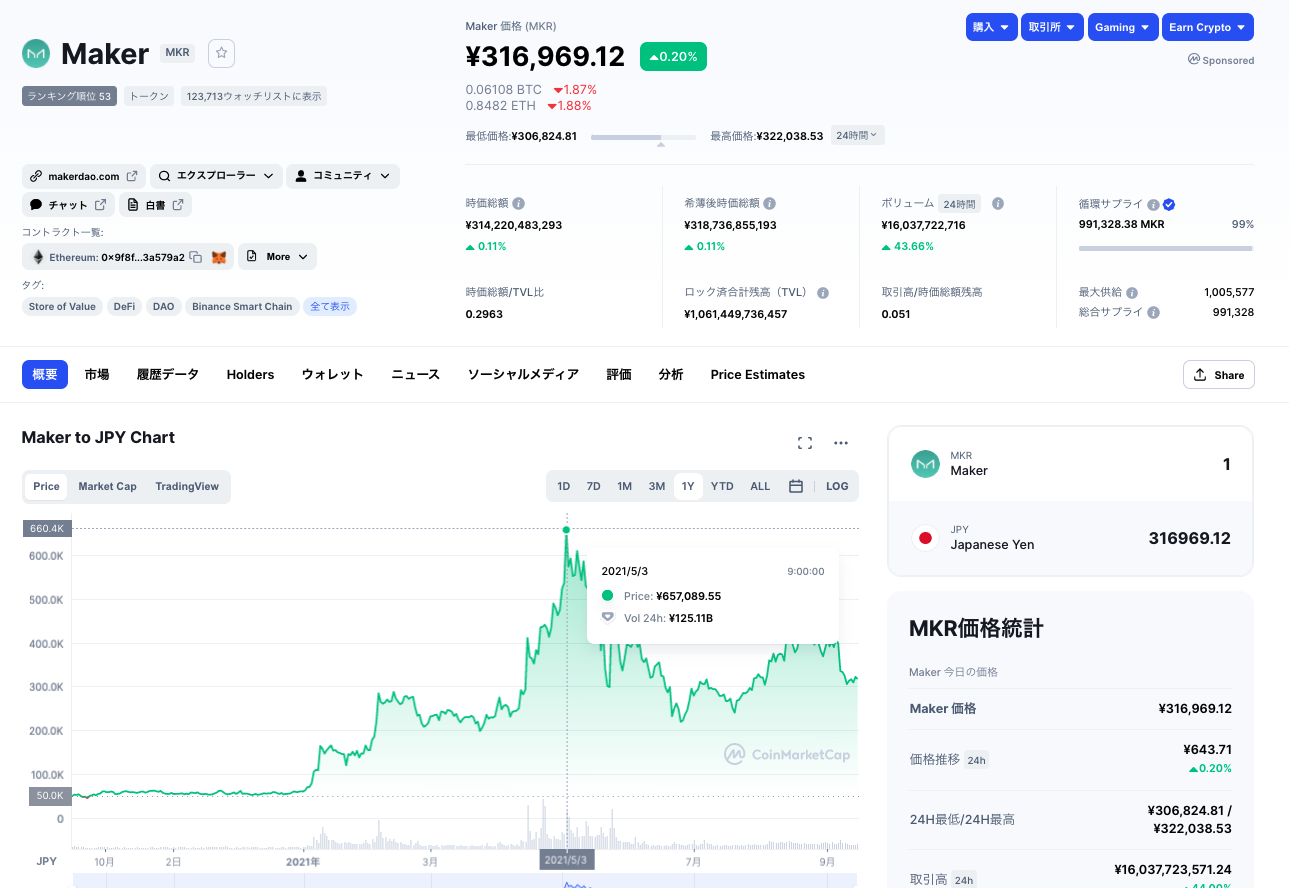
Task: Open makerdao.com website link
Action: [84, 176]
